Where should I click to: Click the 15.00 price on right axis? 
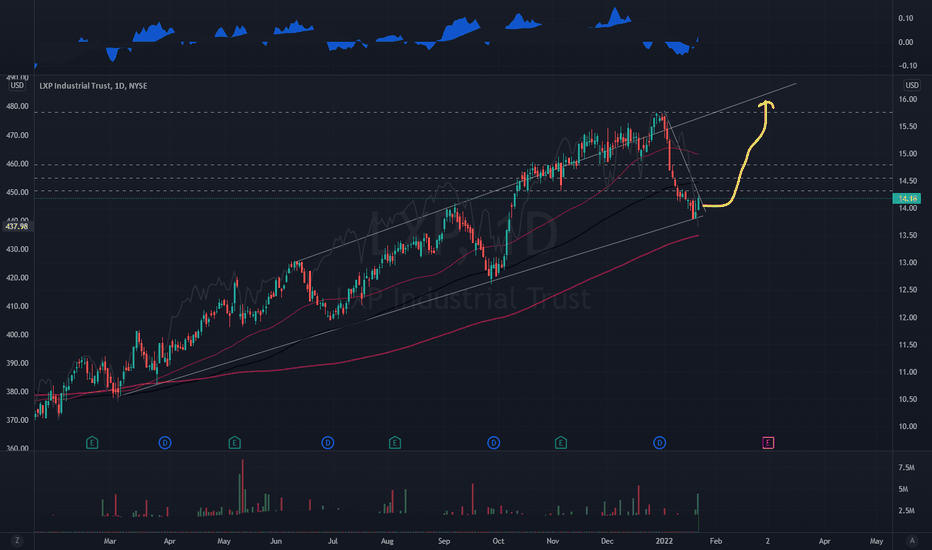point(908,153)
